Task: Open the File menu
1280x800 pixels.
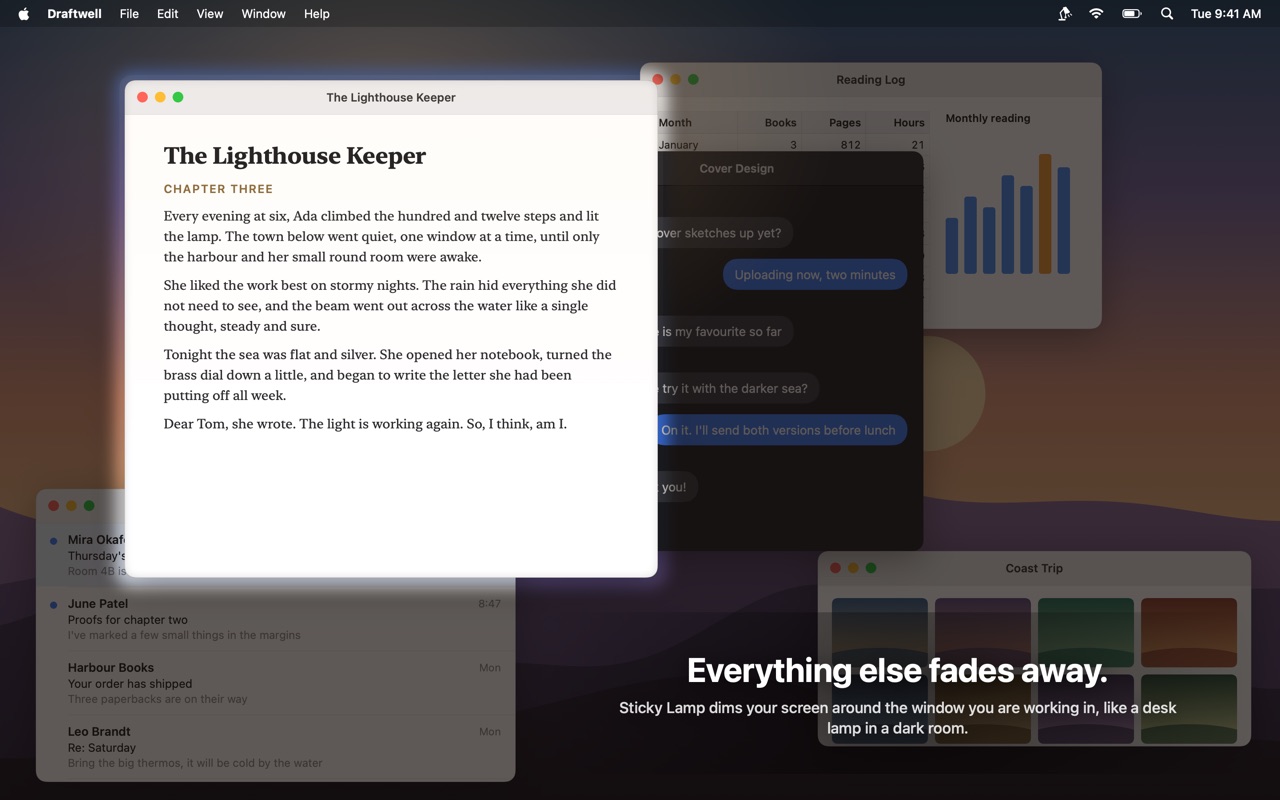Action: [129, 14]
